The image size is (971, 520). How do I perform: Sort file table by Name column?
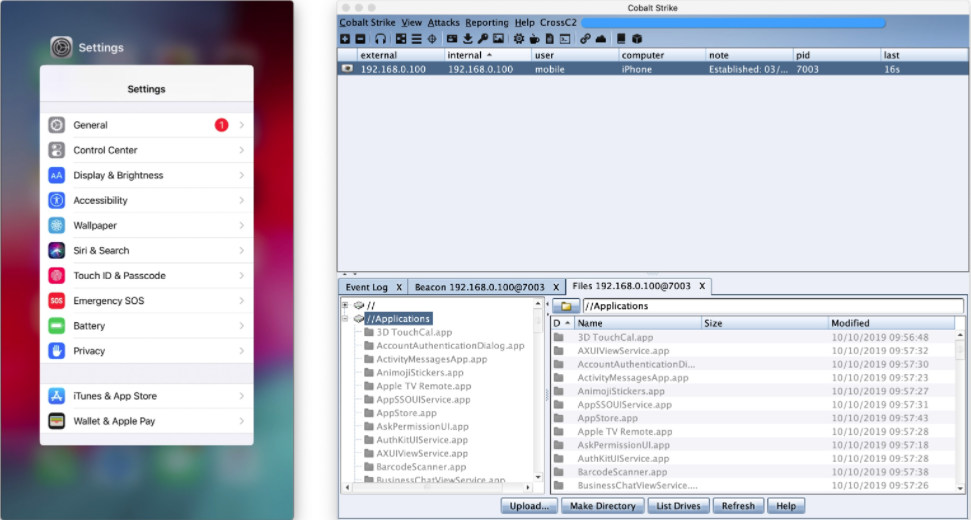[638, 323]
